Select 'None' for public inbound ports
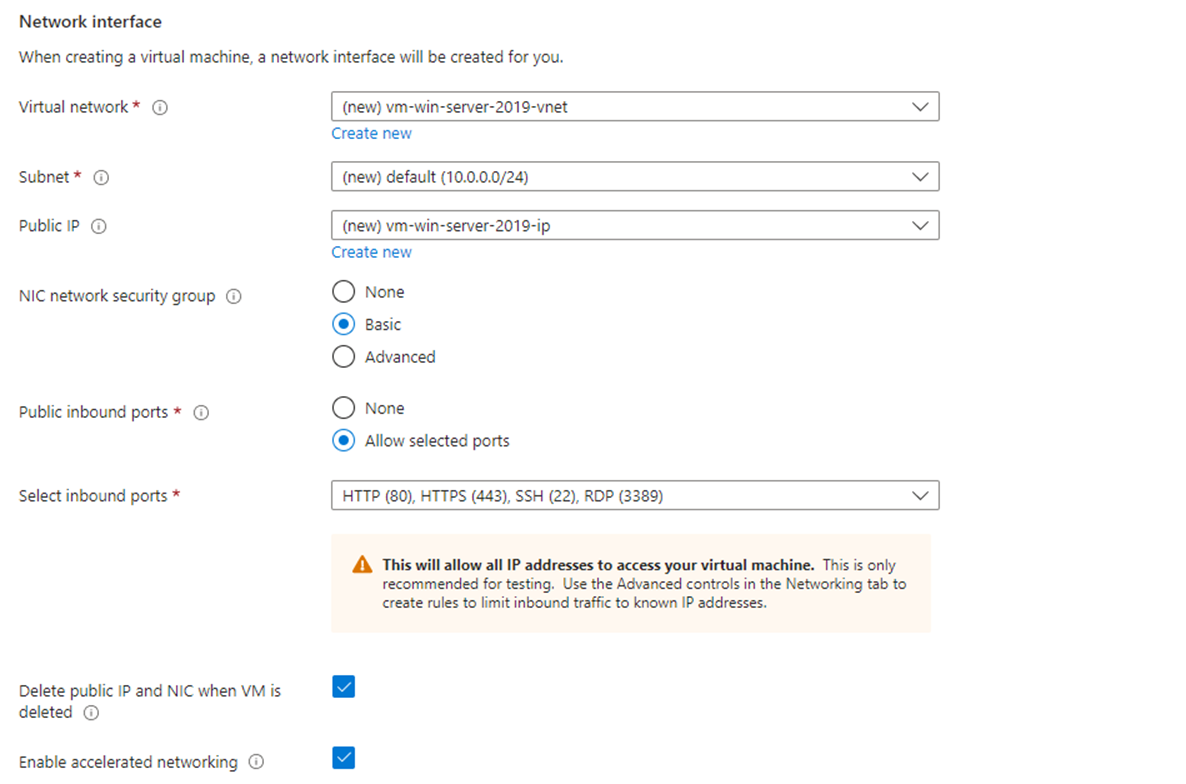Screen dimensions: 1186x784 click(343, 407)
